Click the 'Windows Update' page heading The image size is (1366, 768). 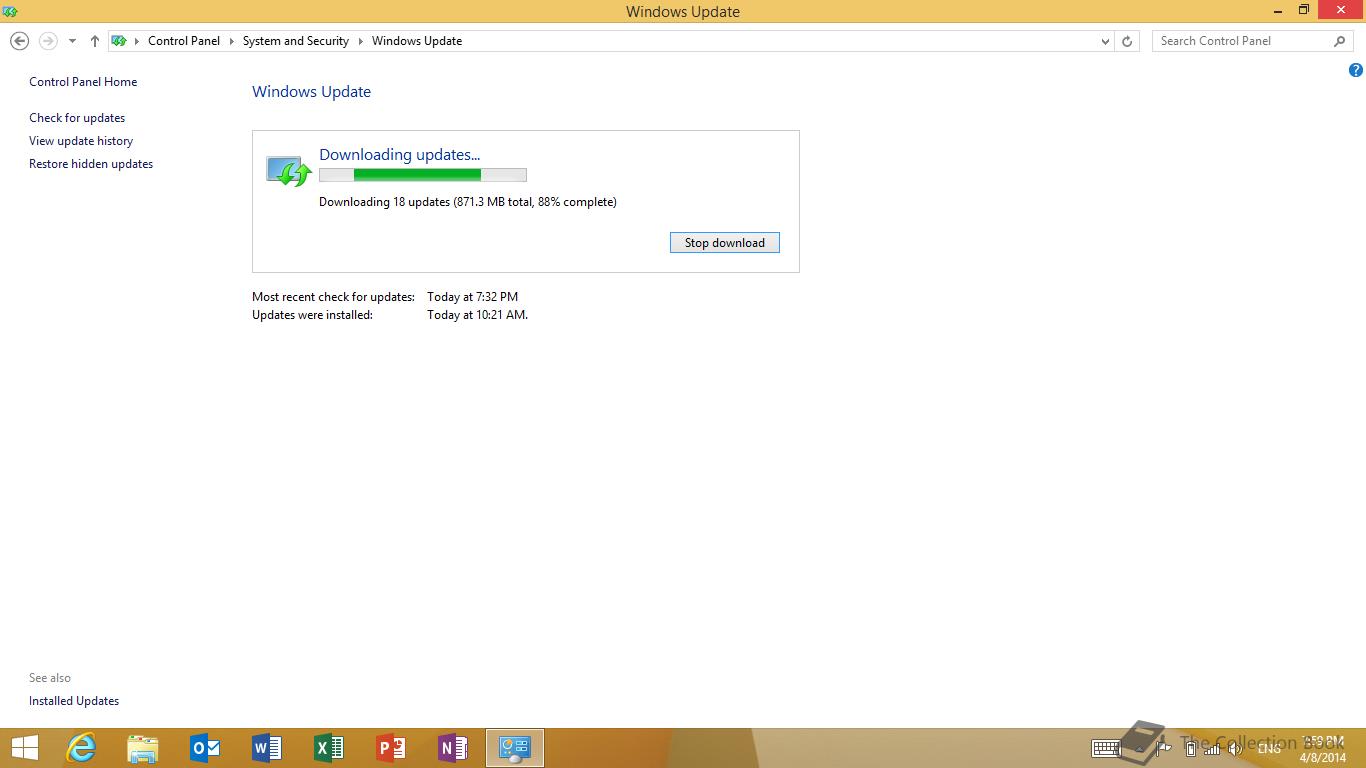click(311, 92)
